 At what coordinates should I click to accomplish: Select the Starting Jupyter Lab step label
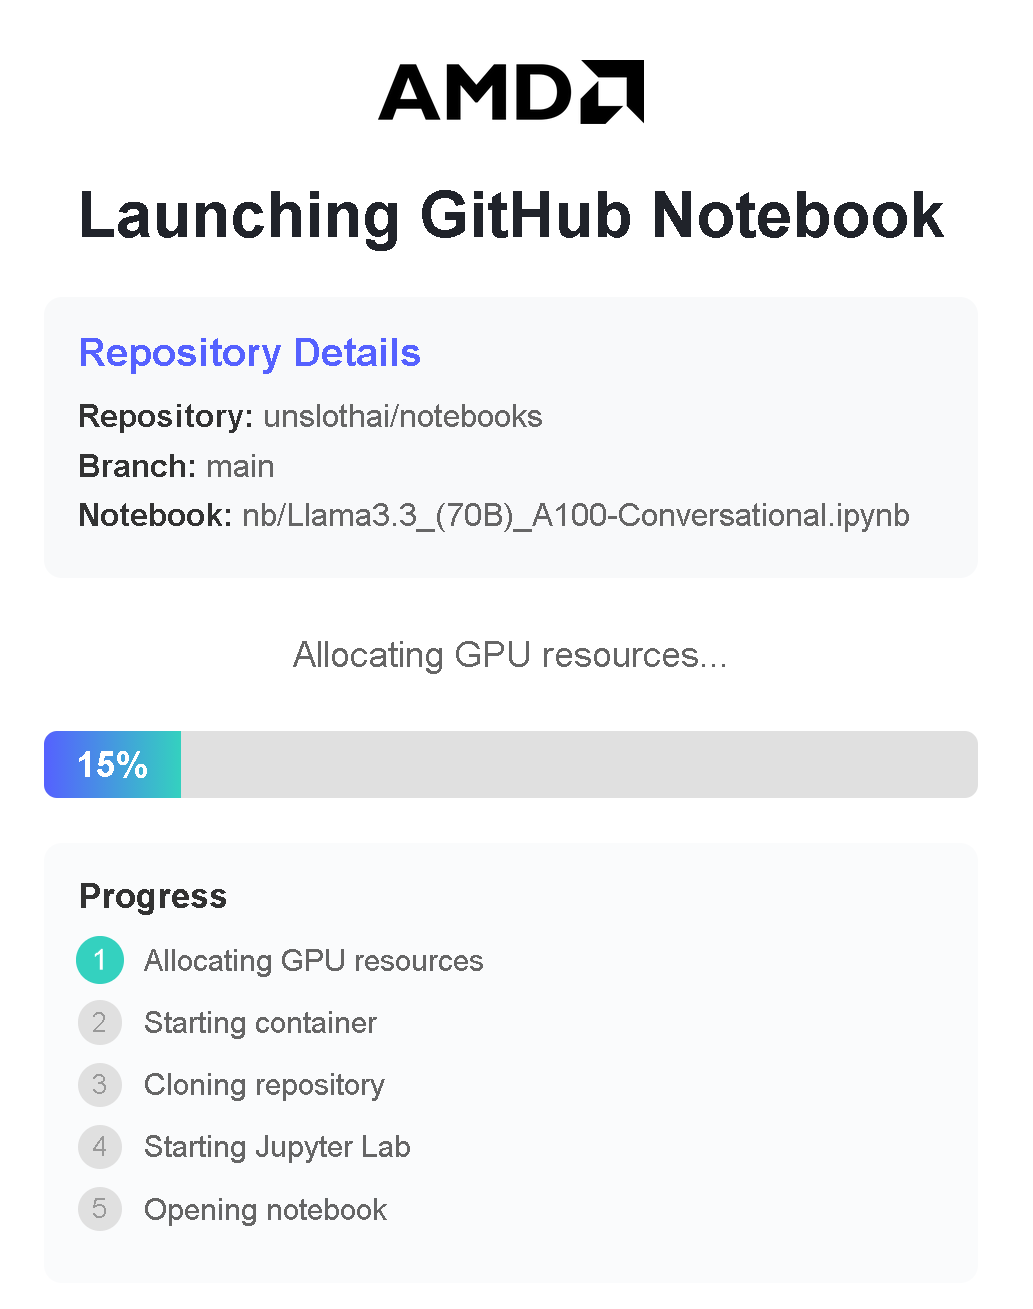(x=277, y=1147)
